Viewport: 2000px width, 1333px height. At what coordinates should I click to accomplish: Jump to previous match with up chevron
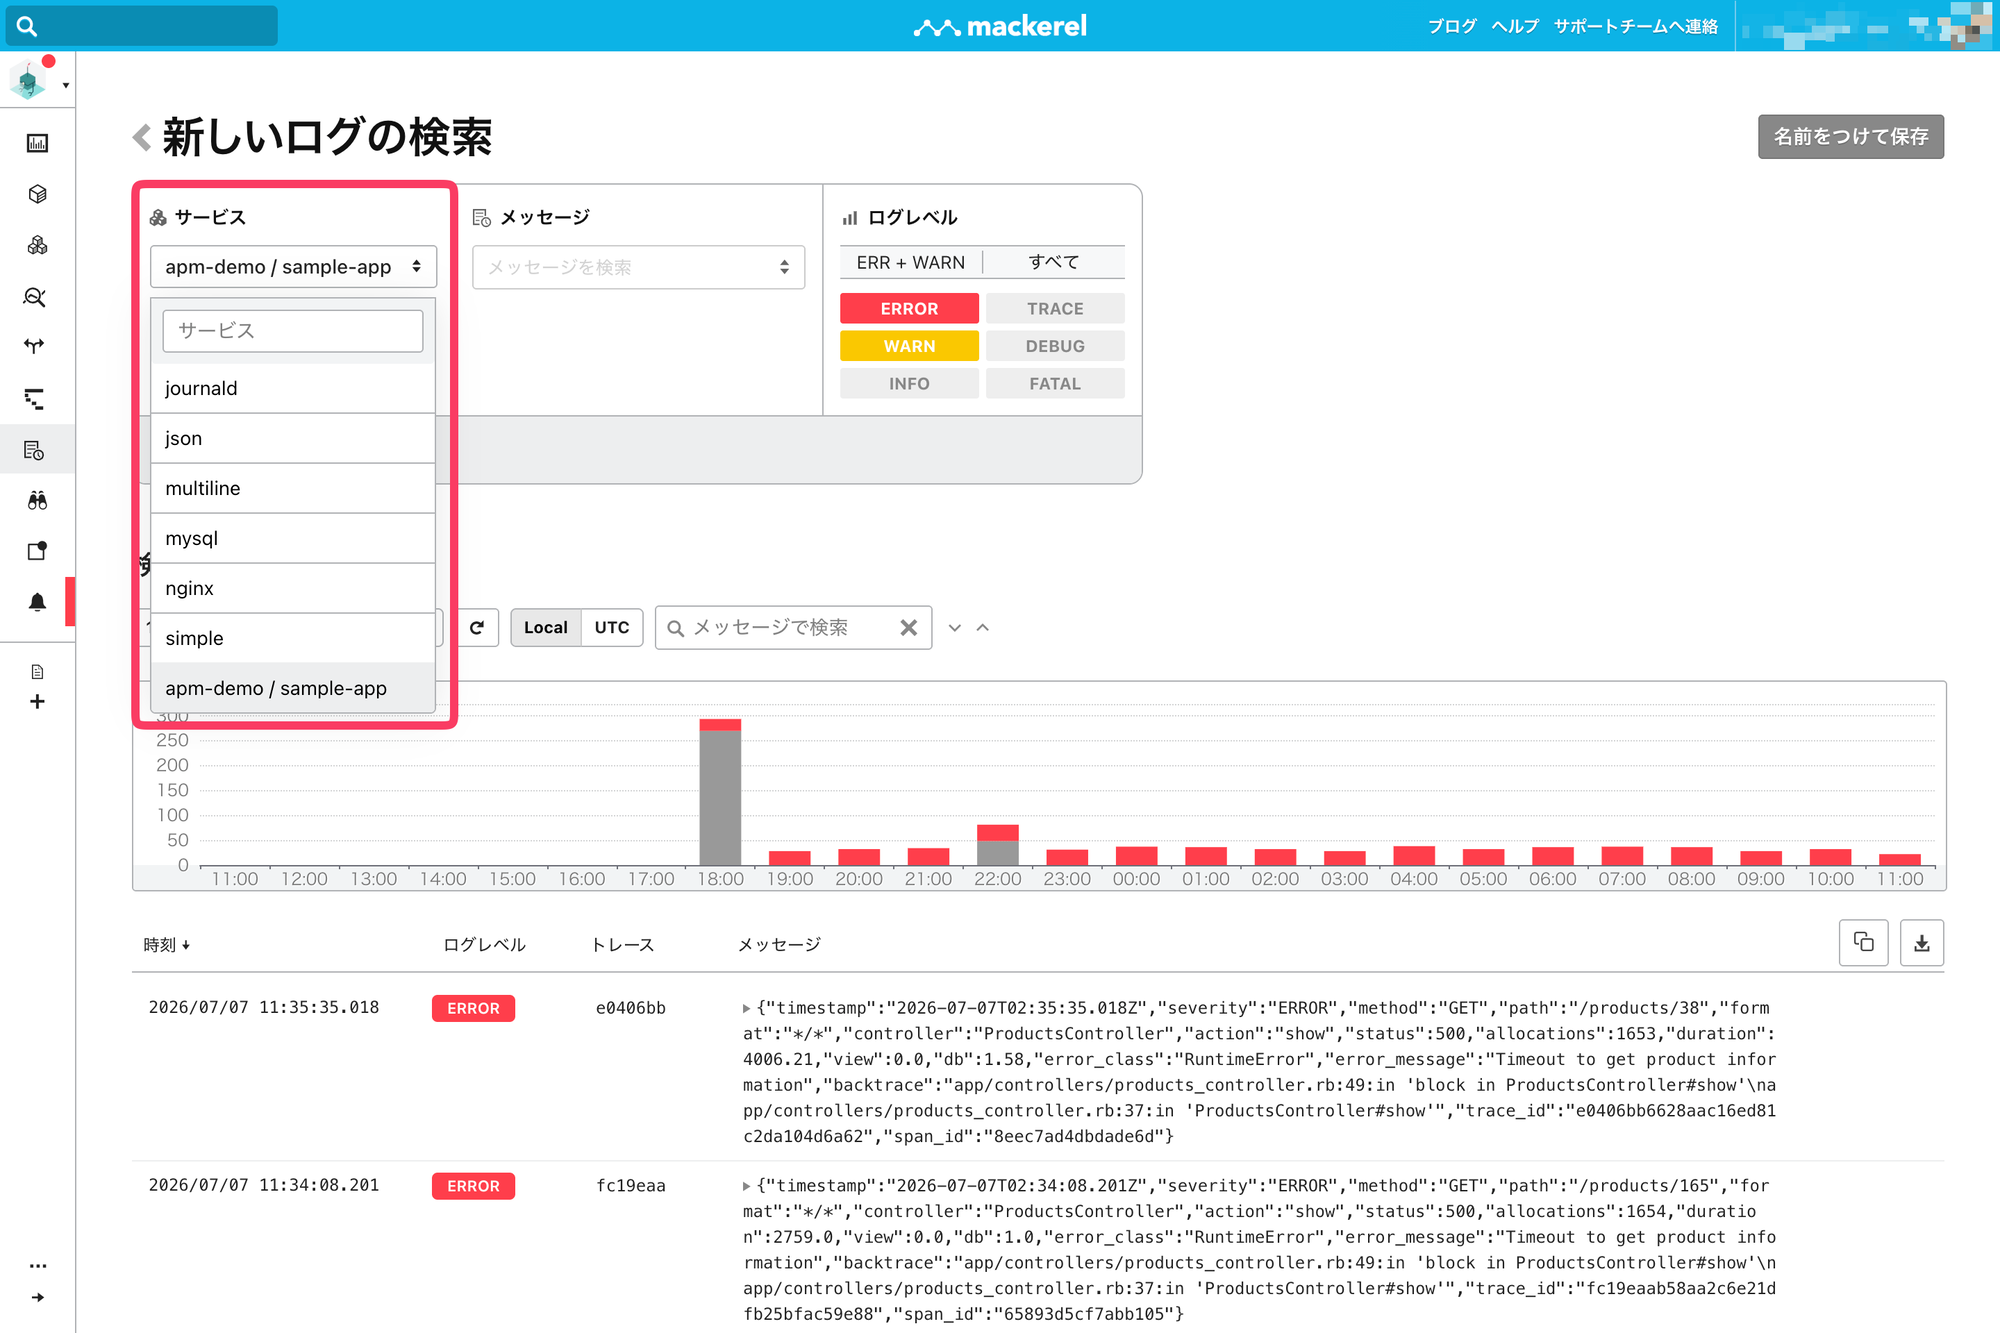983,628
